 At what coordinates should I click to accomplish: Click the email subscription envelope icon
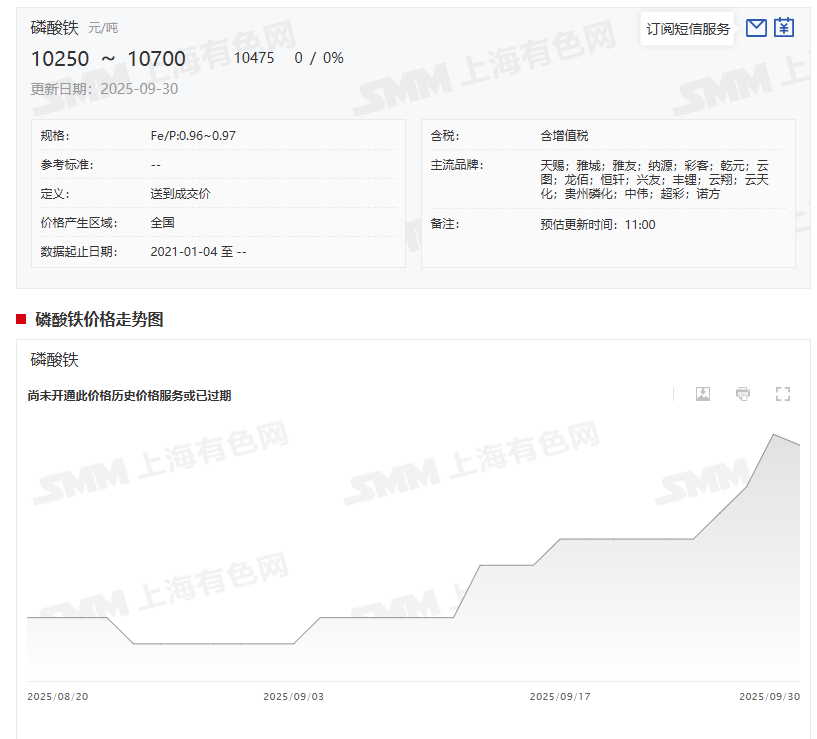756,28
